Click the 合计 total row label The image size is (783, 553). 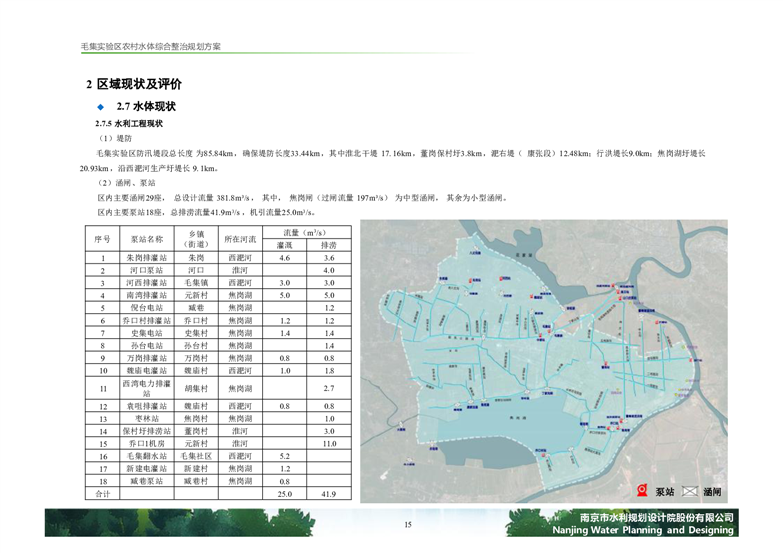[102, 494]
